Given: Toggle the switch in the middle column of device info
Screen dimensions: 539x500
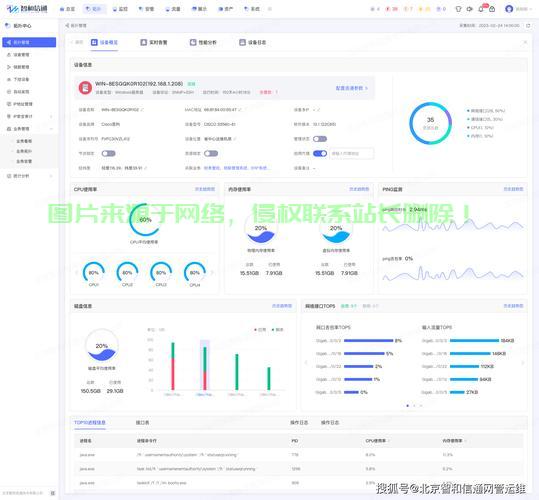Looking at the screenshot, I should point(211,153).
